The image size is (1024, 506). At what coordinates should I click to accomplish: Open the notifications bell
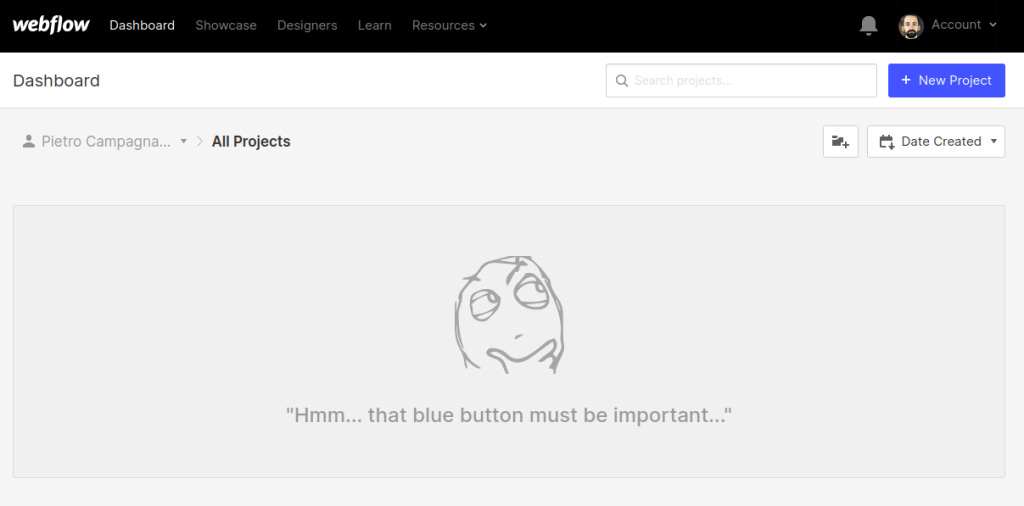coord(868,25)
